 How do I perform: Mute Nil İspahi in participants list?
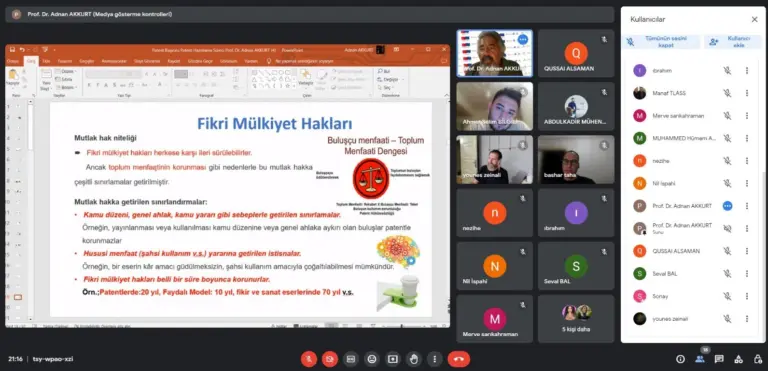(x=727, y=183)
